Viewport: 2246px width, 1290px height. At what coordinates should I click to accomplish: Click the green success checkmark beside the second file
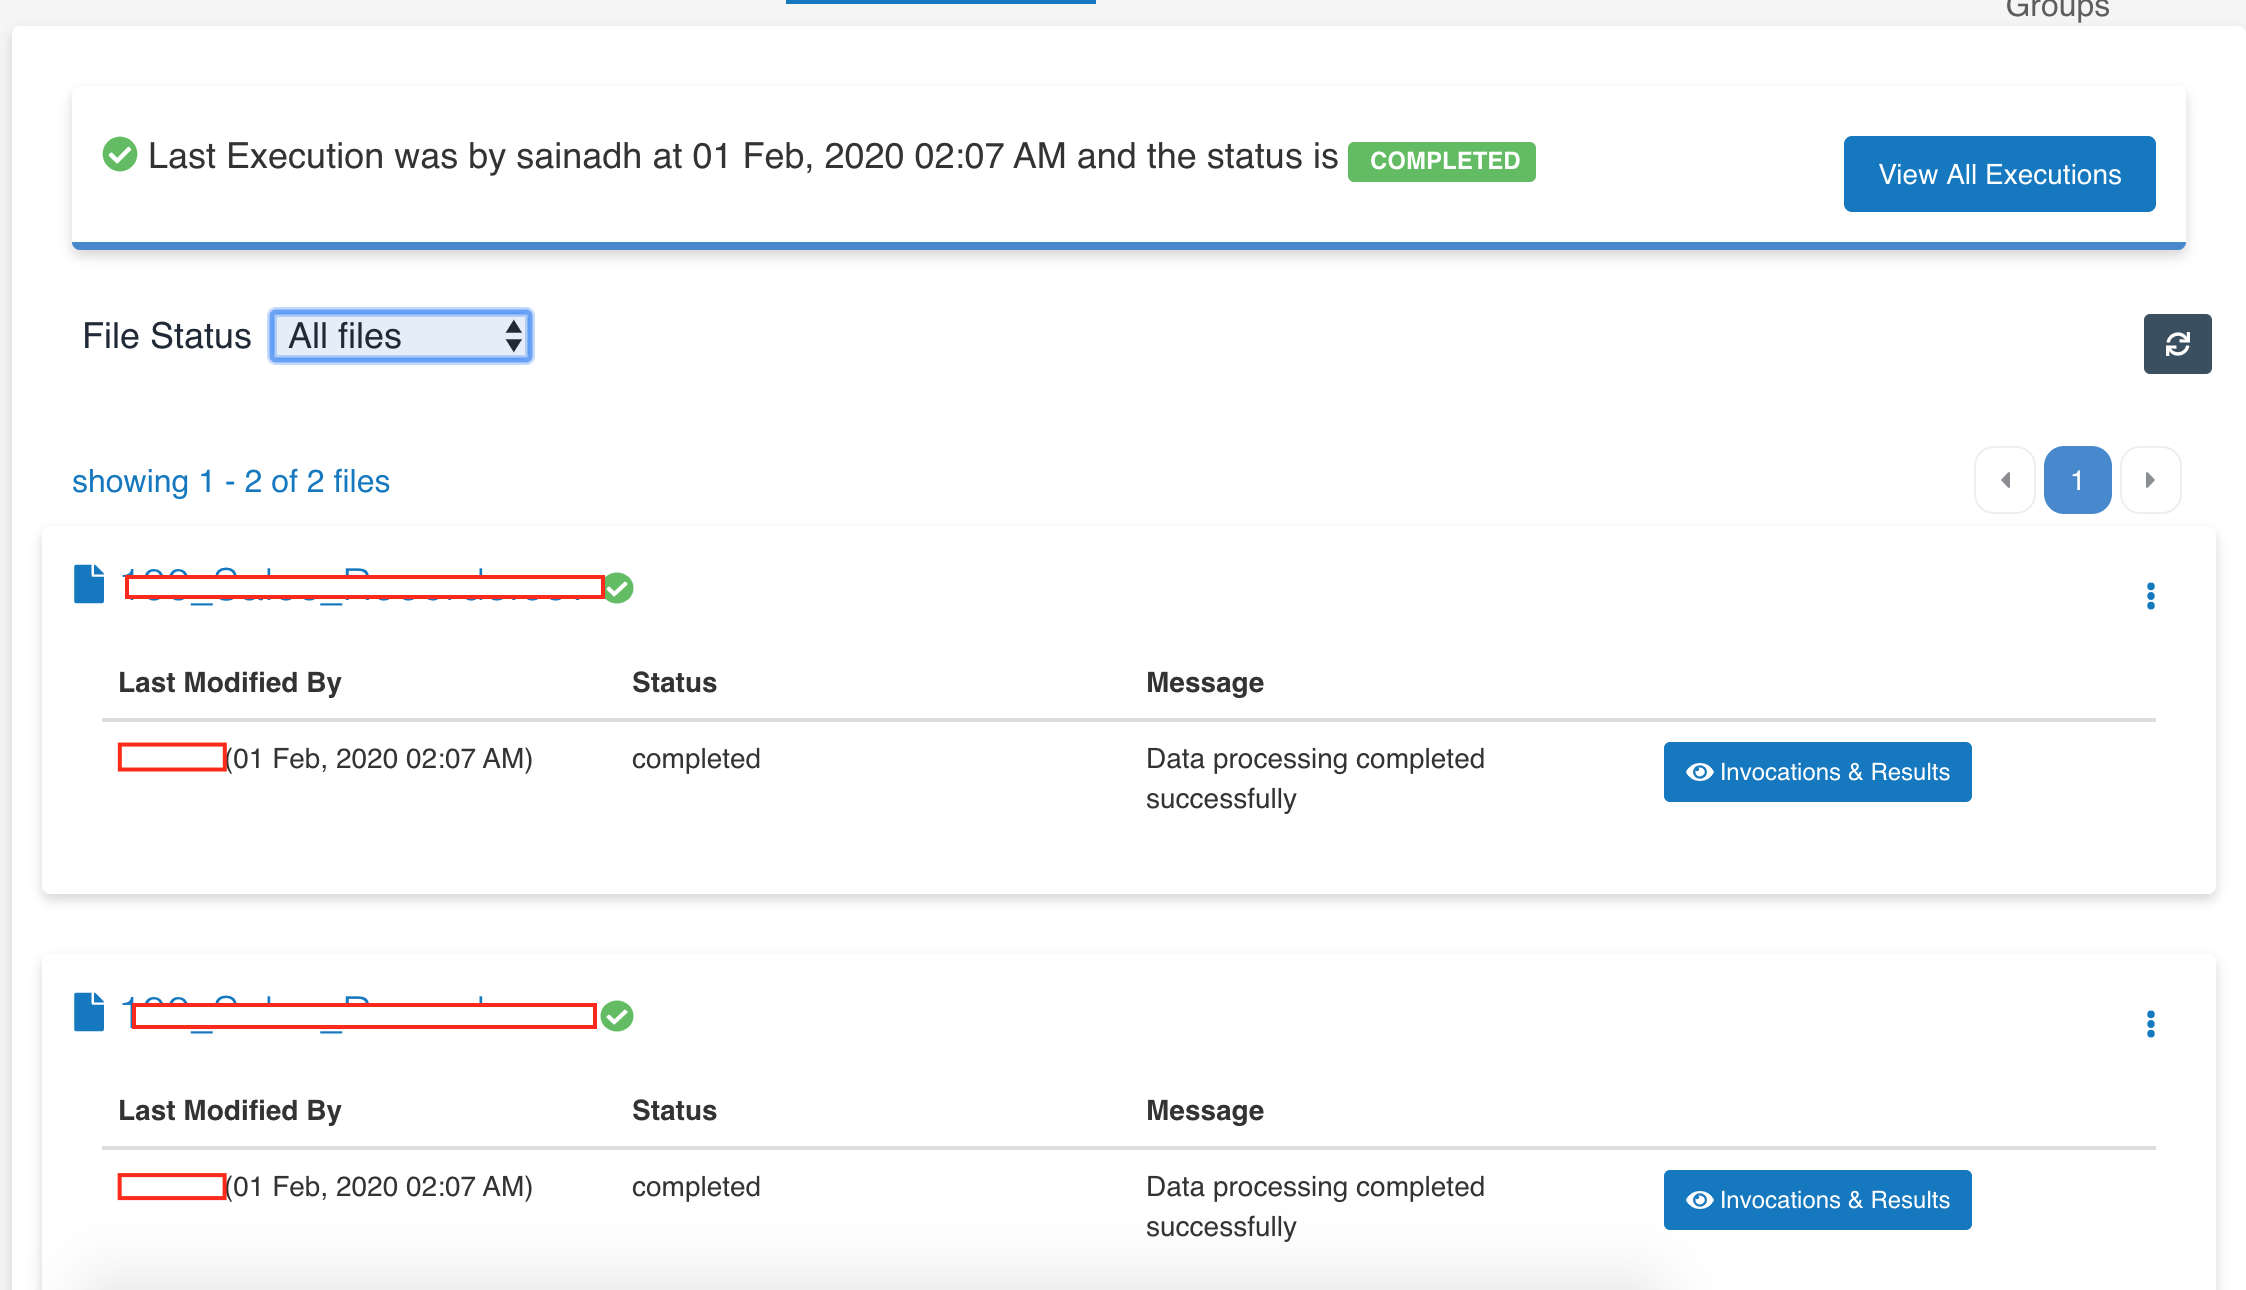(617, 1016)
